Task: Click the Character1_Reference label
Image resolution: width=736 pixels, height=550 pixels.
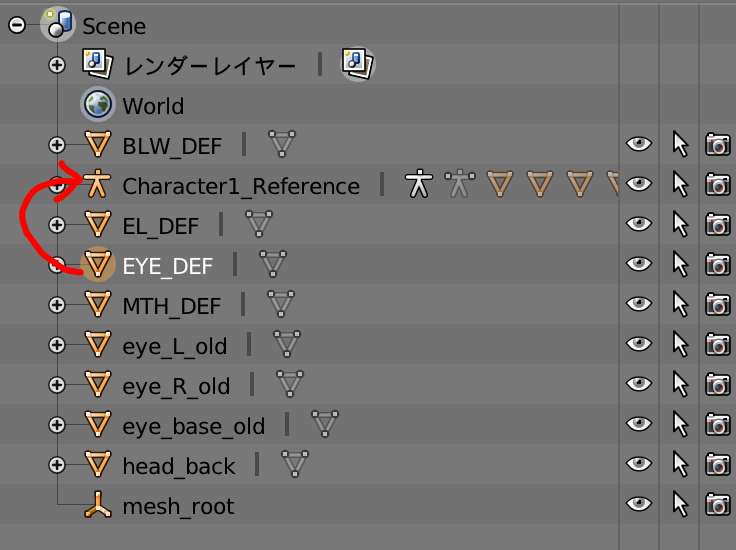Action: click(x=241, y=186)
